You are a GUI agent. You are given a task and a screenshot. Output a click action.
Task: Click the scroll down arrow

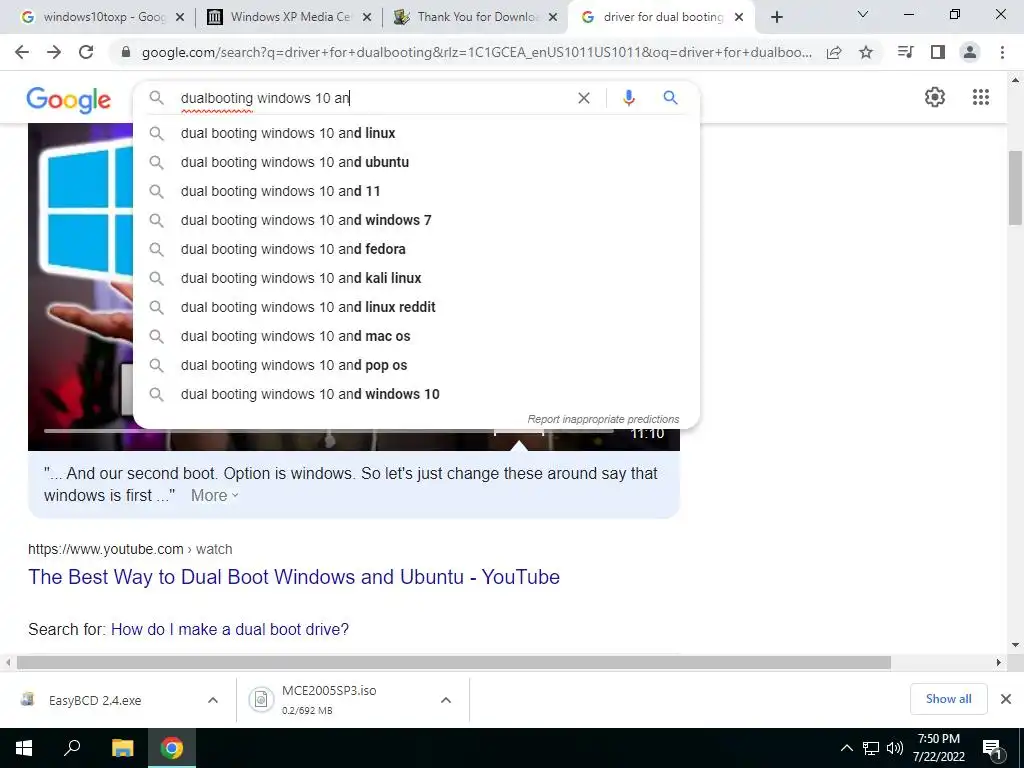point(1015,645)
